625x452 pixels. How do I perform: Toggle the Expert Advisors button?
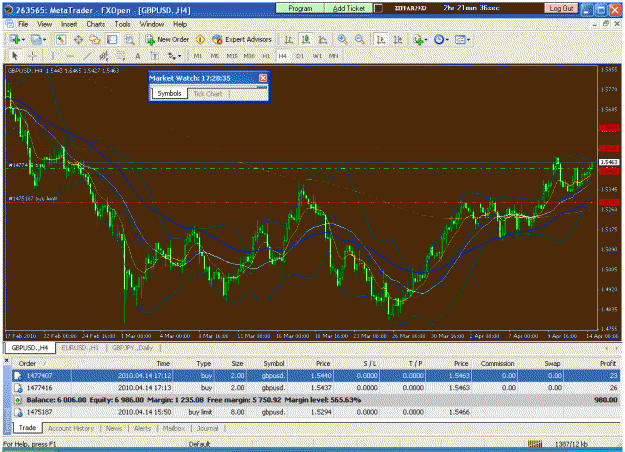(242, 39)
